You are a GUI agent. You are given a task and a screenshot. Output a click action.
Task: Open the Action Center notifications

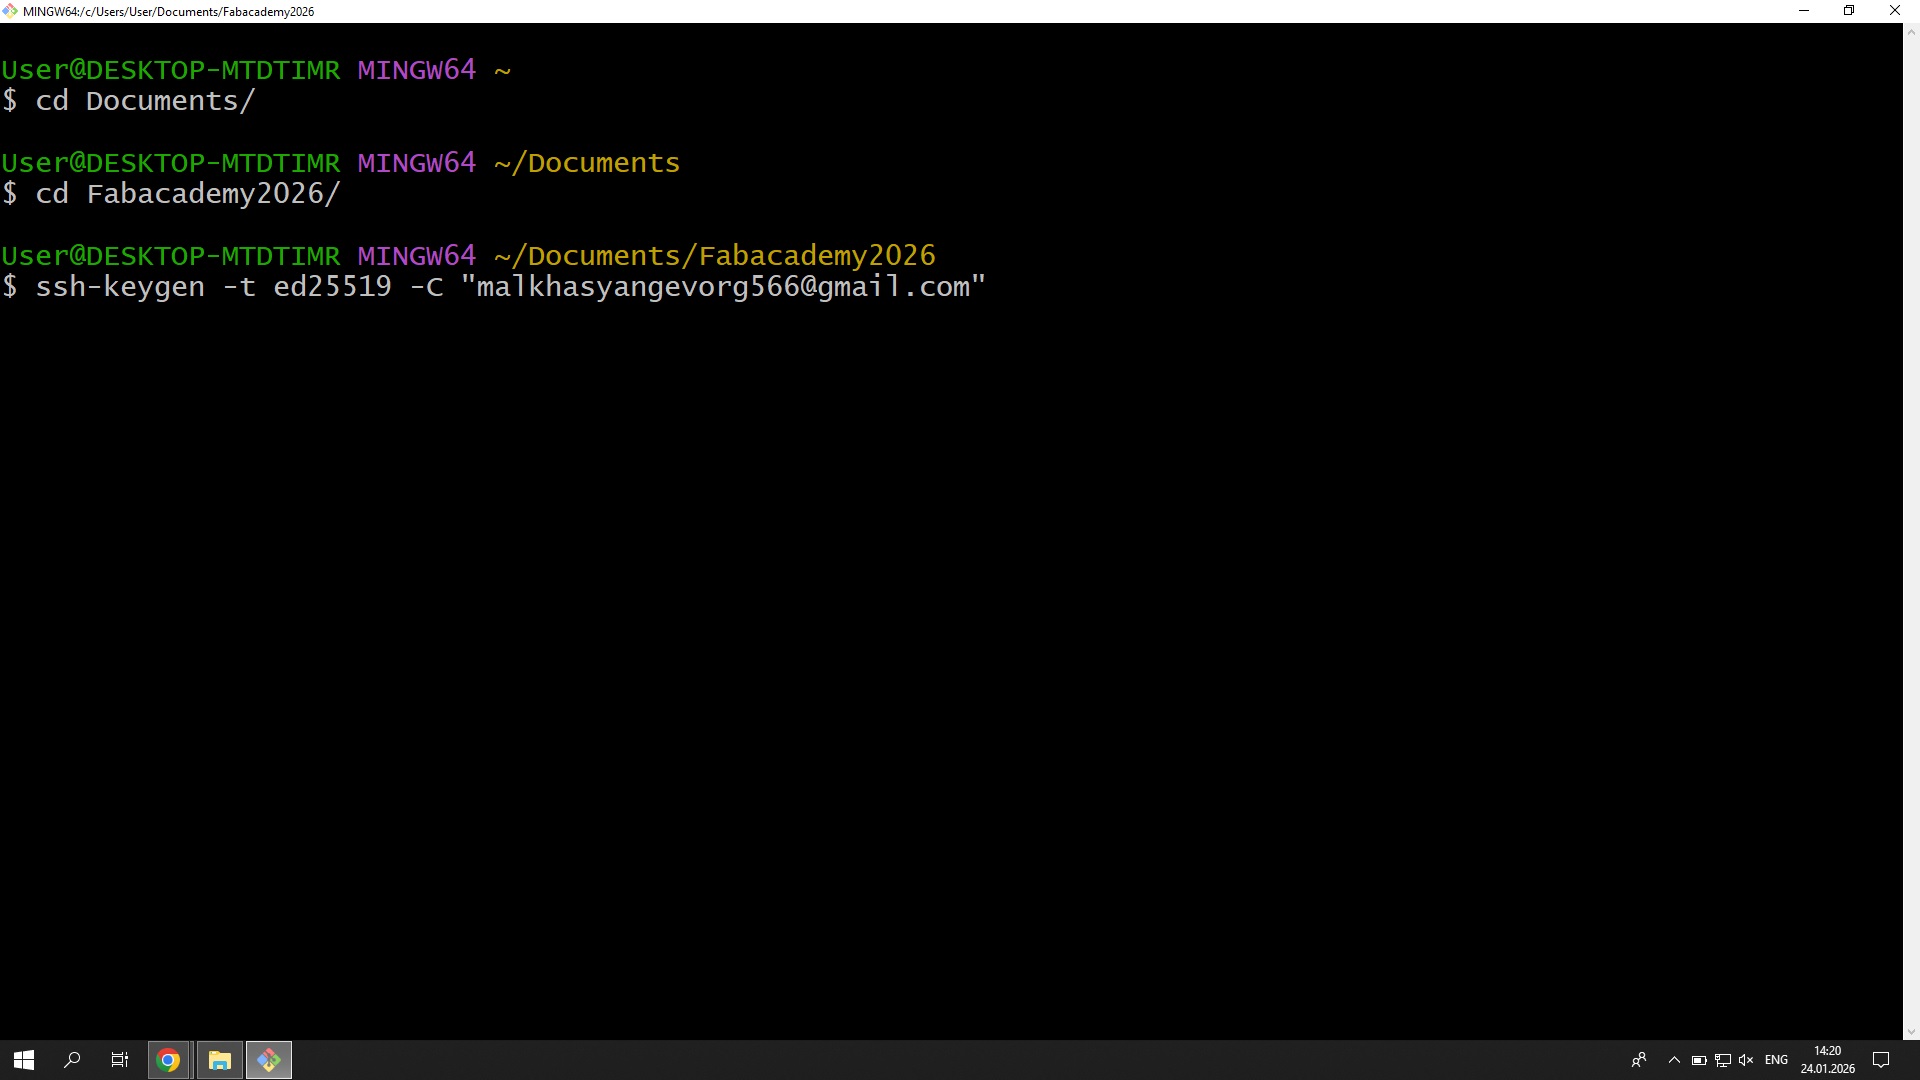1880,1060
